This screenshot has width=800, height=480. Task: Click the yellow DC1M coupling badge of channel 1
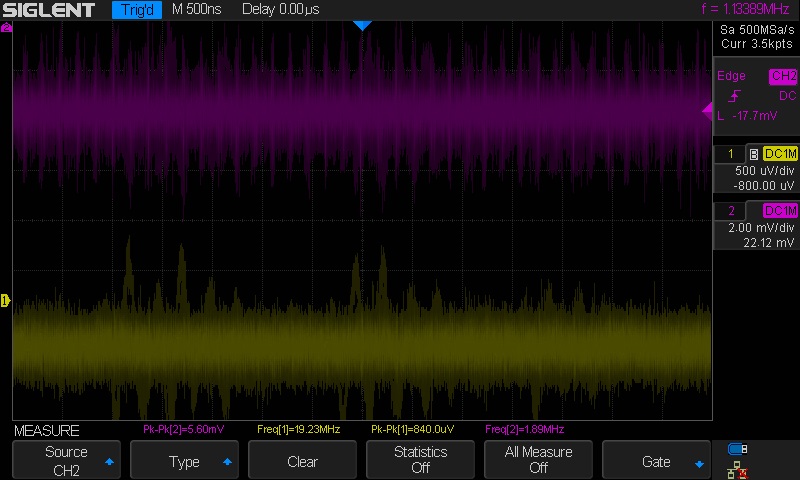pos(780,154)
